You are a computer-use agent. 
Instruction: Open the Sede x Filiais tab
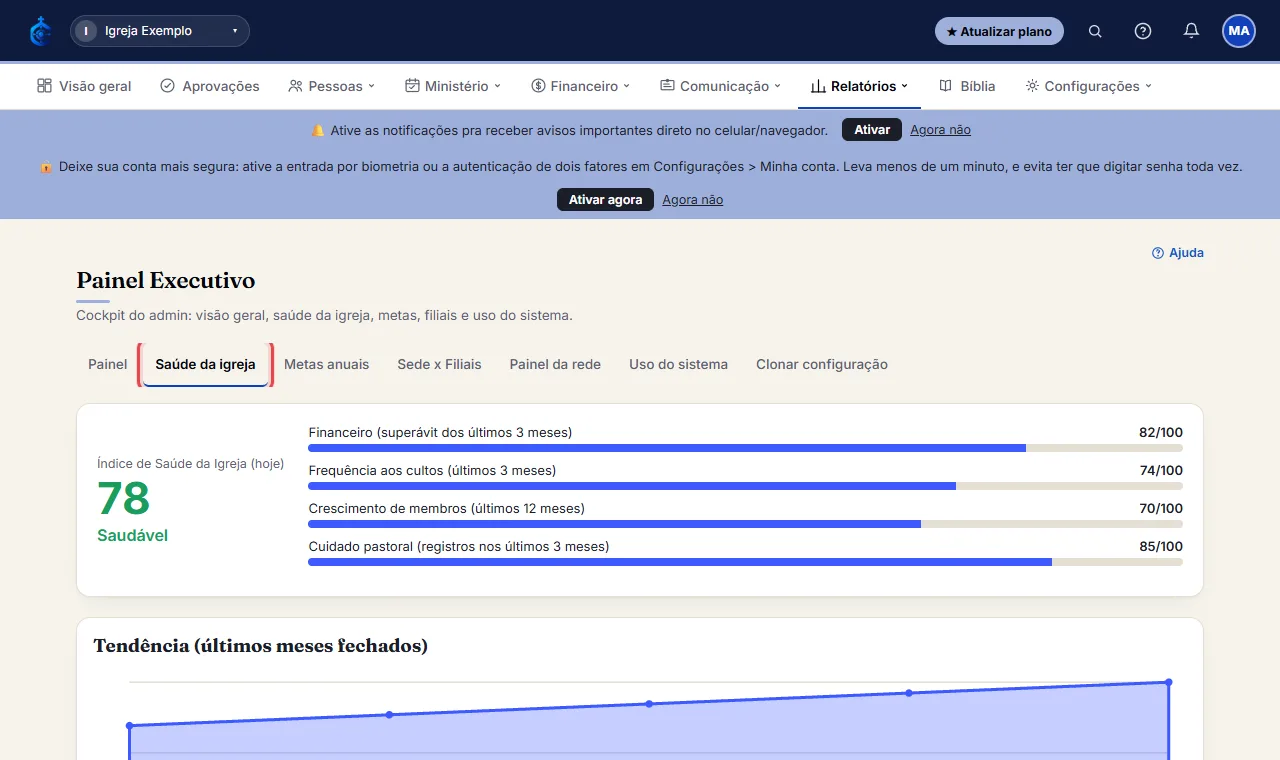439,364
